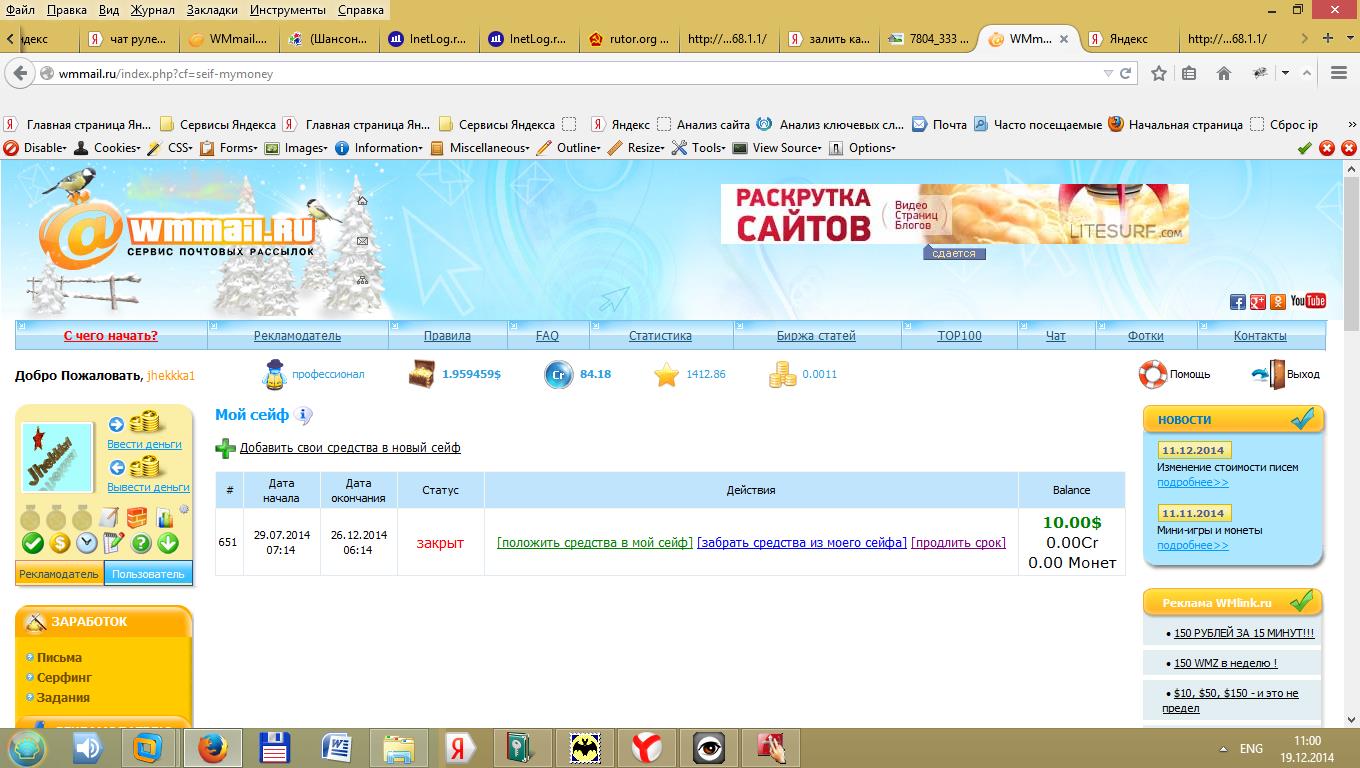Reload the page with the refresh icon
Screen dimensions: 1360x768
click(x=1125, y=73)
